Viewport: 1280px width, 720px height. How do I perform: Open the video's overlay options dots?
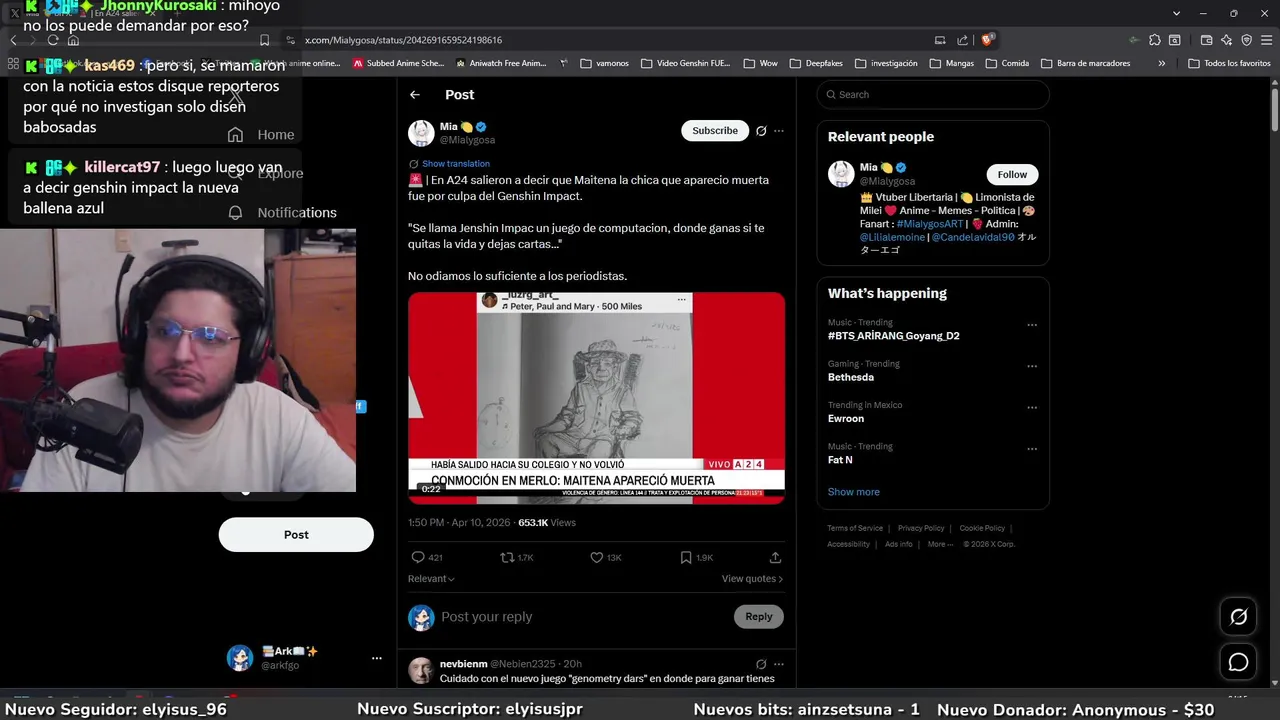pyautogui.click(x=682, y=299)
